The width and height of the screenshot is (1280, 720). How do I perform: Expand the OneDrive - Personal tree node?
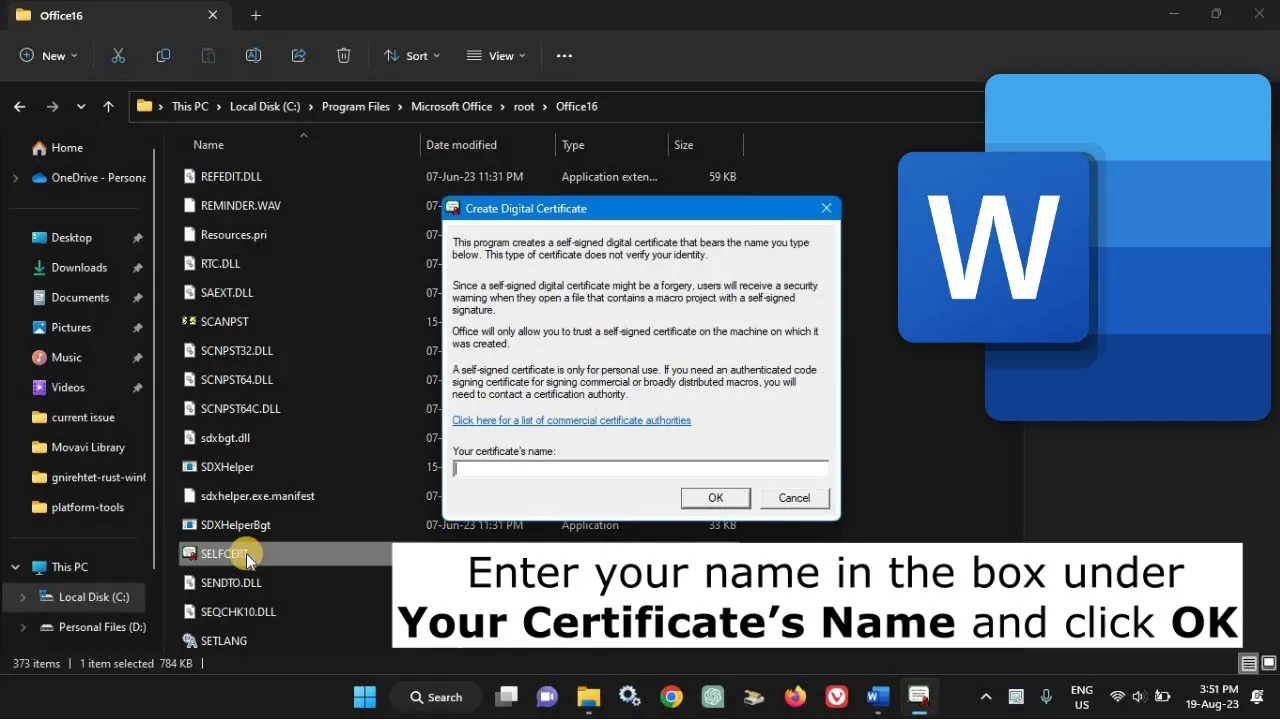[15, 178]
